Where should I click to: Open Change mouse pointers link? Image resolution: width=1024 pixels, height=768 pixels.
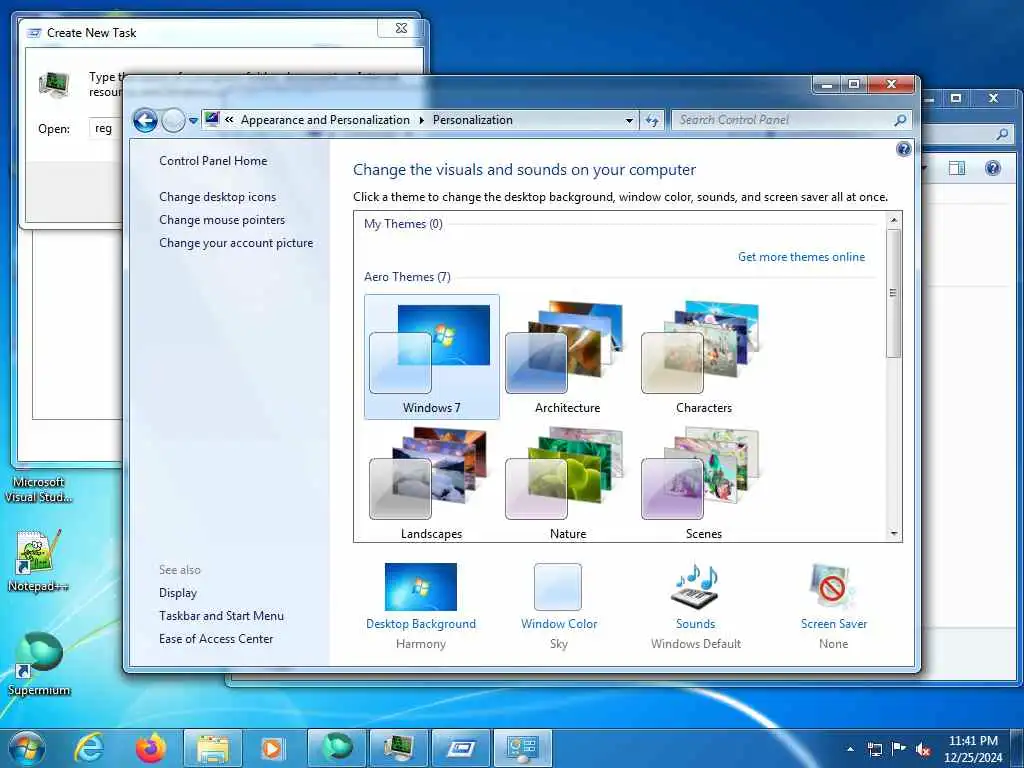click(x=222, y=219)
